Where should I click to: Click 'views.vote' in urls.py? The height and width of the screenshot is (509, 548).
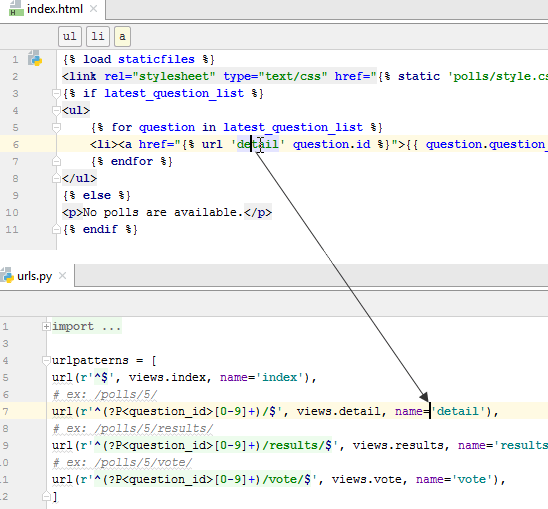[x=366, y=479]
